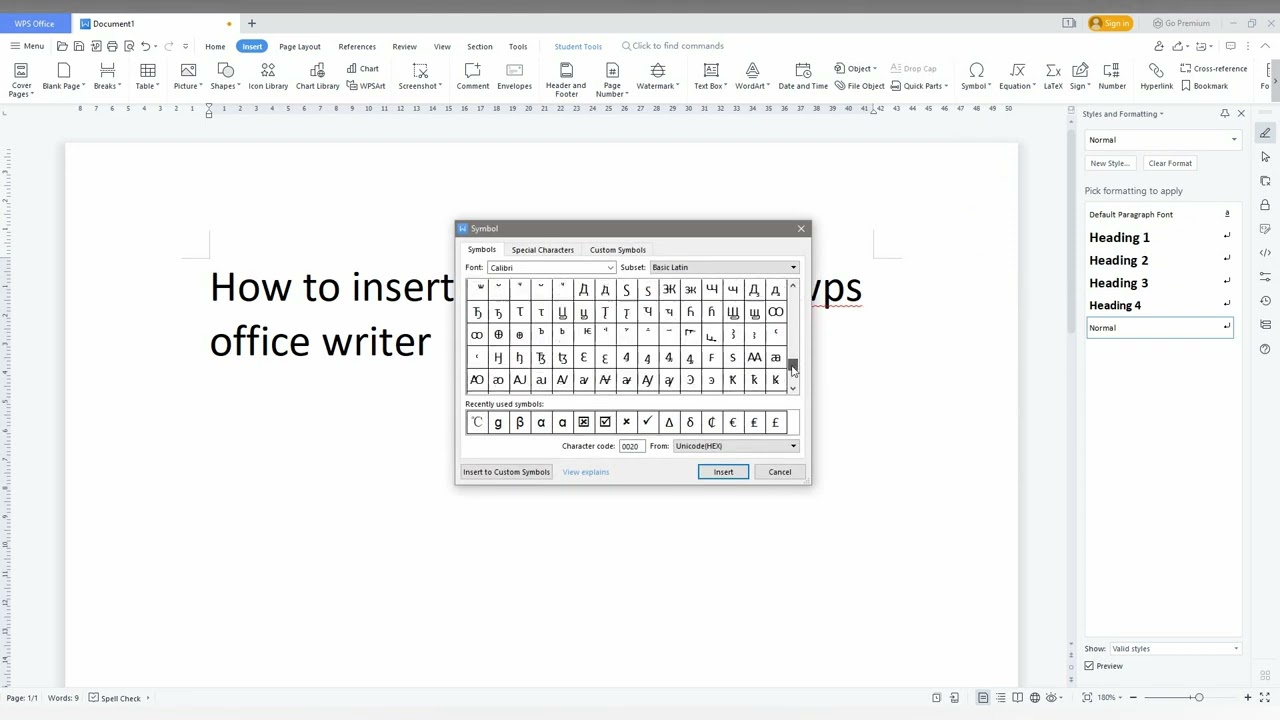The width and height of the screenshot is (1280, 720).
Task: Click the symbol grid scrollbar thumb
Action: [793, 367]
